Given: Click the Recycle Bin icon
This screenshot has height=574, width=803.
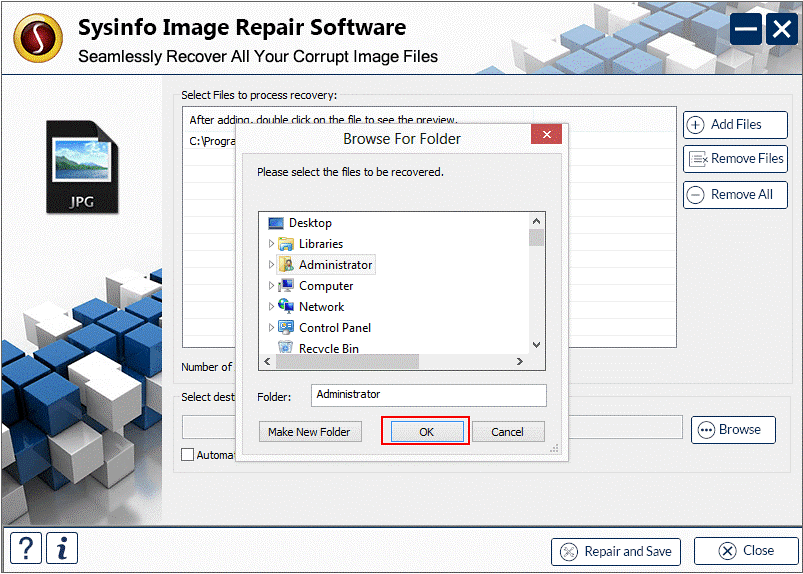Looking at the screenshot, I should [x=286, y=347].
